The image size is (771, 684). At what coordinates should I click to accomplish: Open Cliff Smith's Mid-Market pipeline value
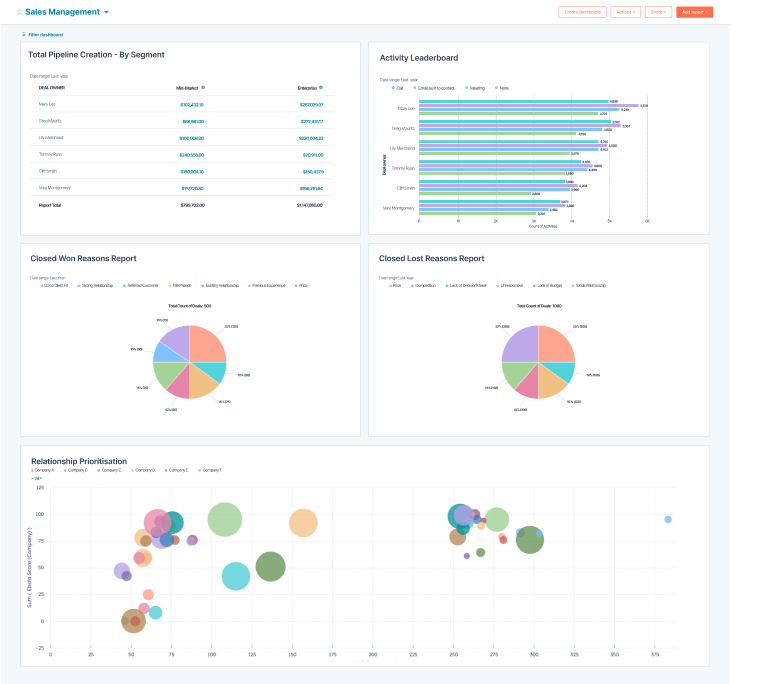coord(192,172)
